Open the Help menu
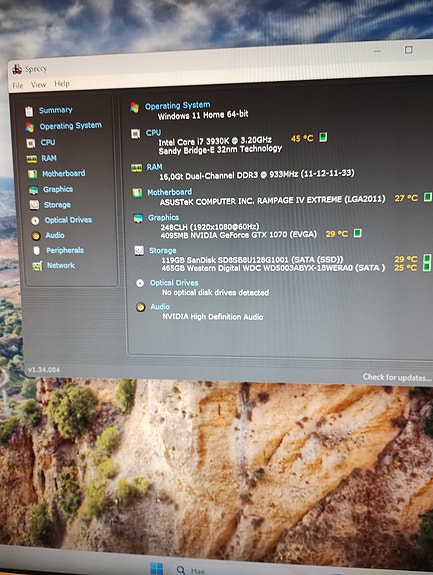 click(62, 84)
